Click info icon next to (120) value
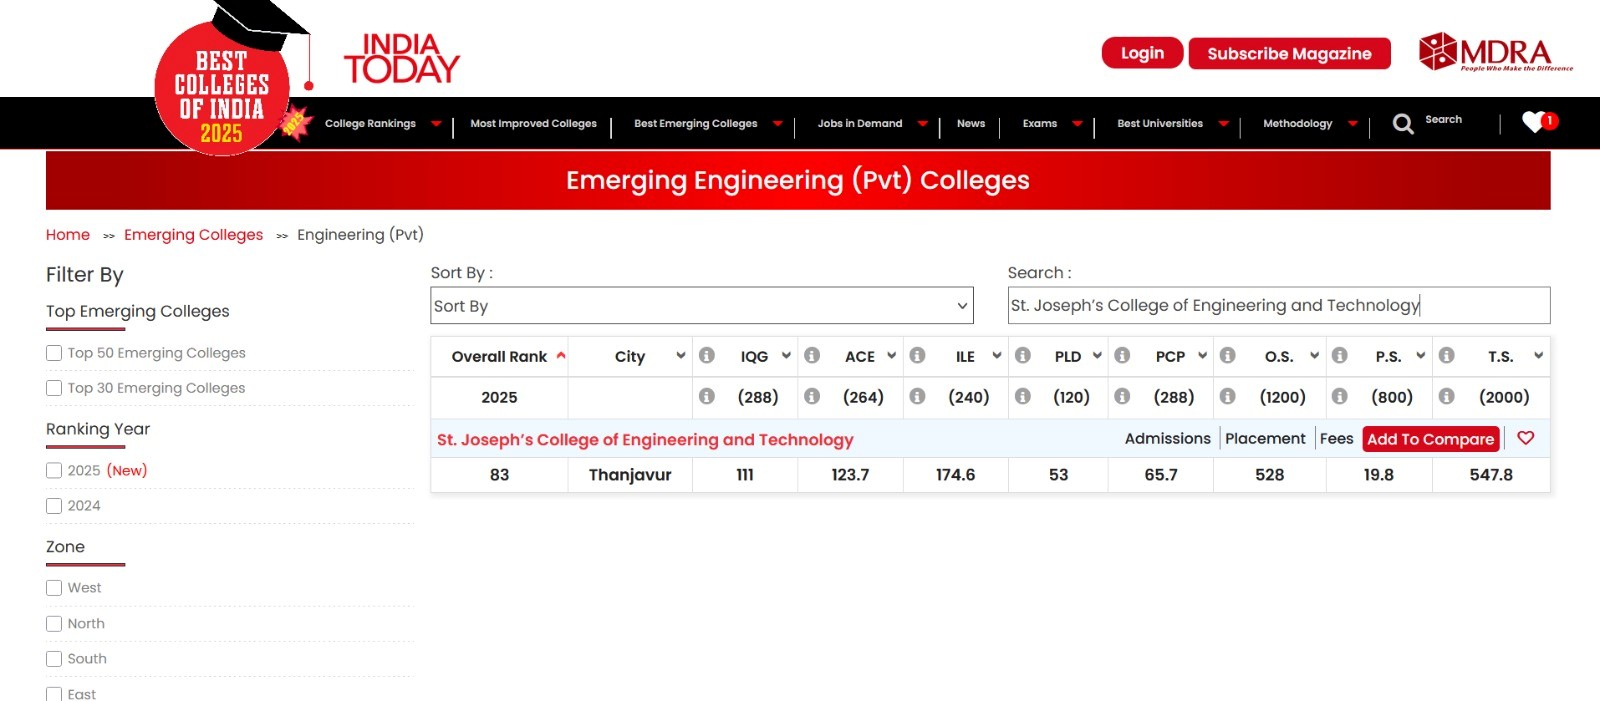Viewport: 1600px width, 701px height. pyautogui.click(x=1023, y=397)
